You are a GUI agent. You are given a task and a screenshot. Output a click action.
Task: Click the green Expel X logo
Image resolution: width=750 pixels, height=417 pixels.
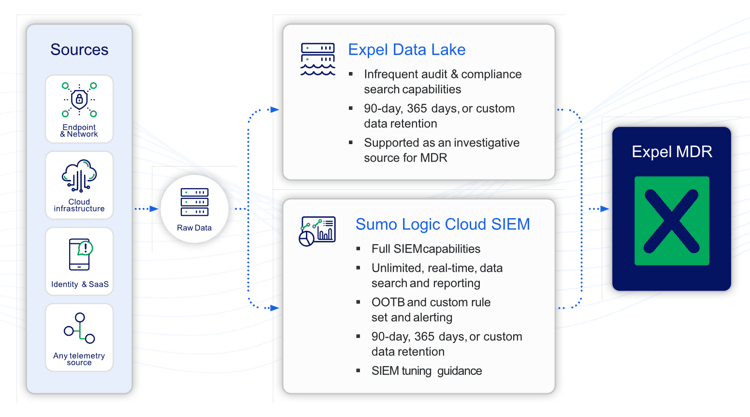pos(672,221)
